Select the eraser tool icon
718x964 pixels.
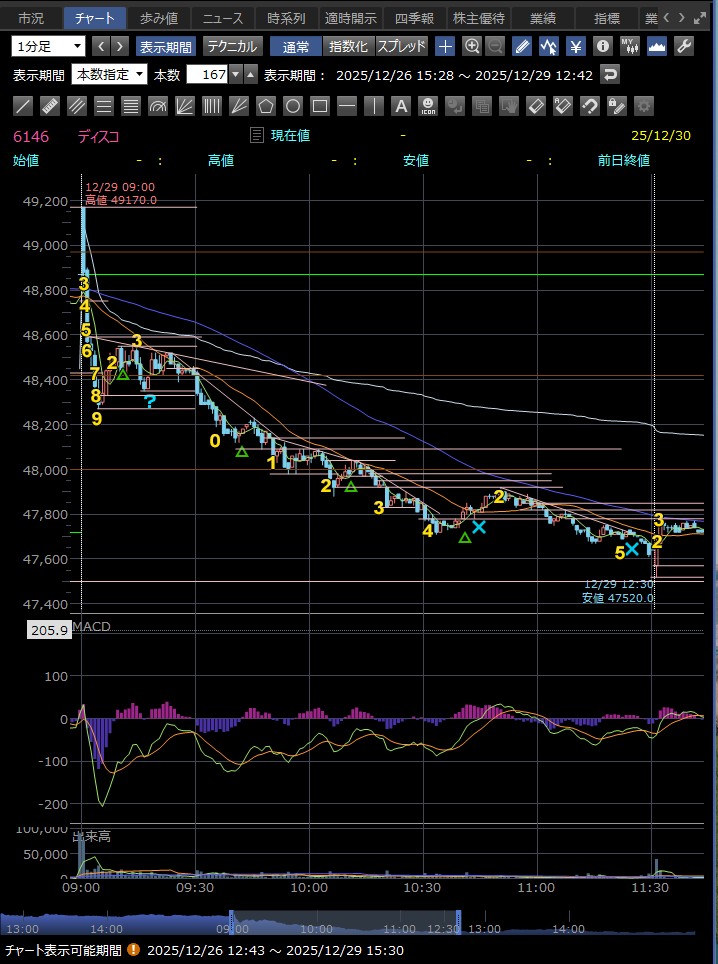(x=536, y=105)
